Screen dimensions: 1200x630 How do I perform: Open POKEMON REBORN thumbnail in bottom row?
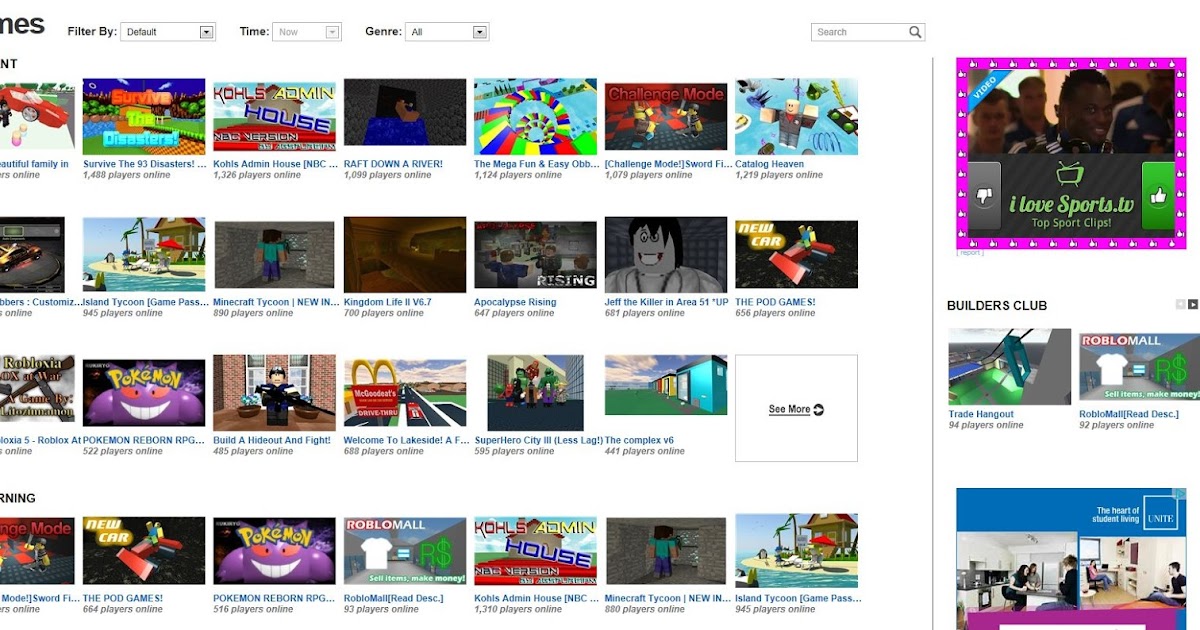point(274,551)
